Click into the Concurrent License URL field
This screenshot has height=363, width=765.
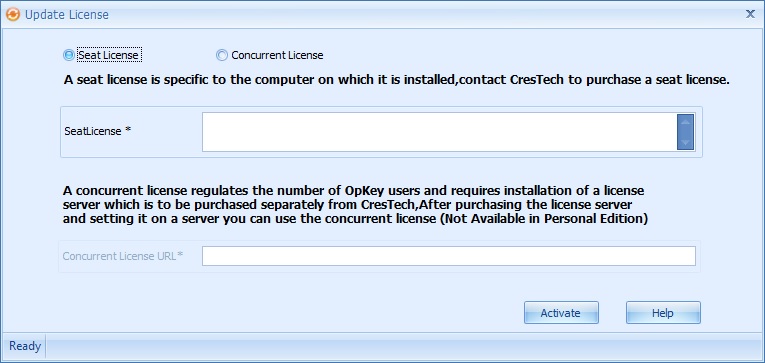tap(449, 256)
